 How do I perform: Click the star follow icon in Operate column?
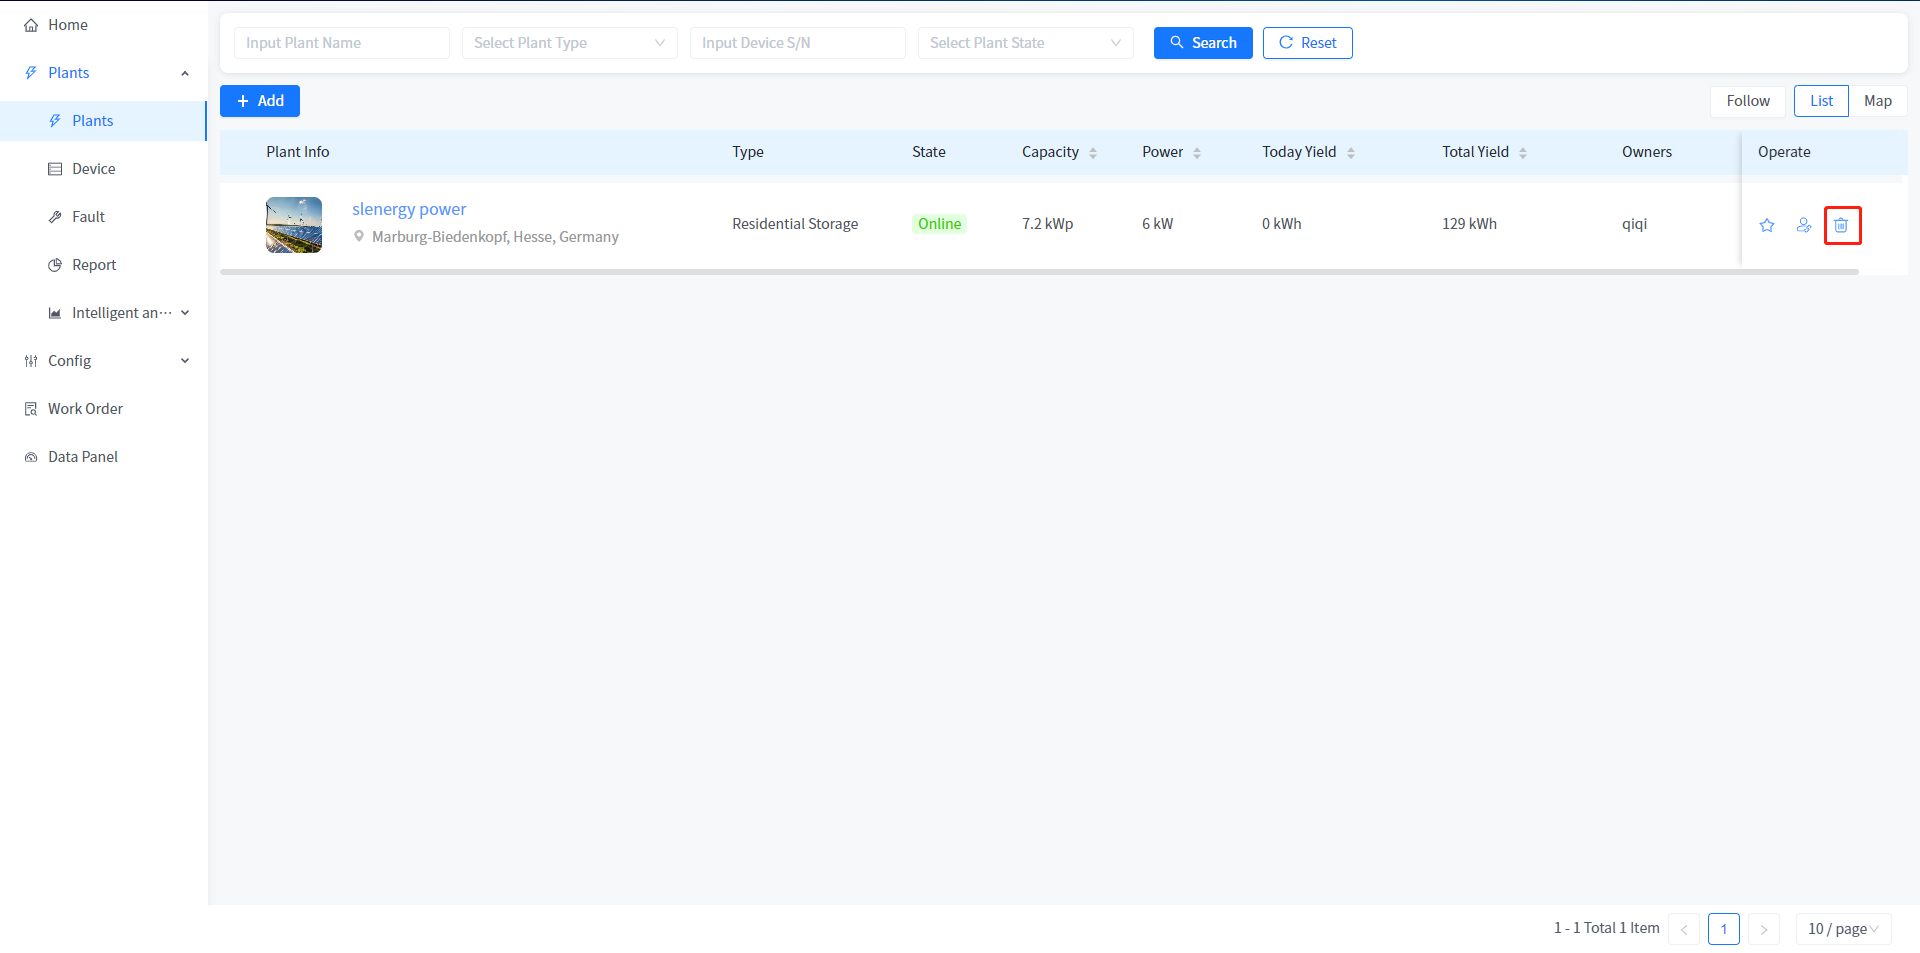tap(1767, 225)
